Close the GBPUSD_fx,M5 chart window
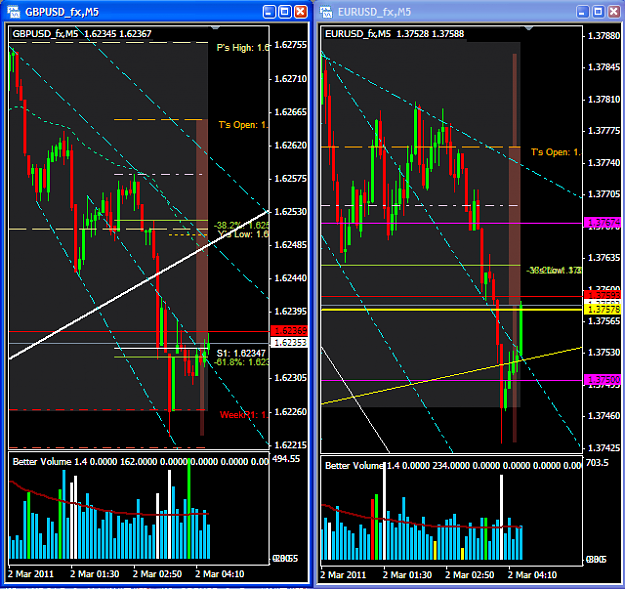Viewport: 625px width, 589px height. 301,12
